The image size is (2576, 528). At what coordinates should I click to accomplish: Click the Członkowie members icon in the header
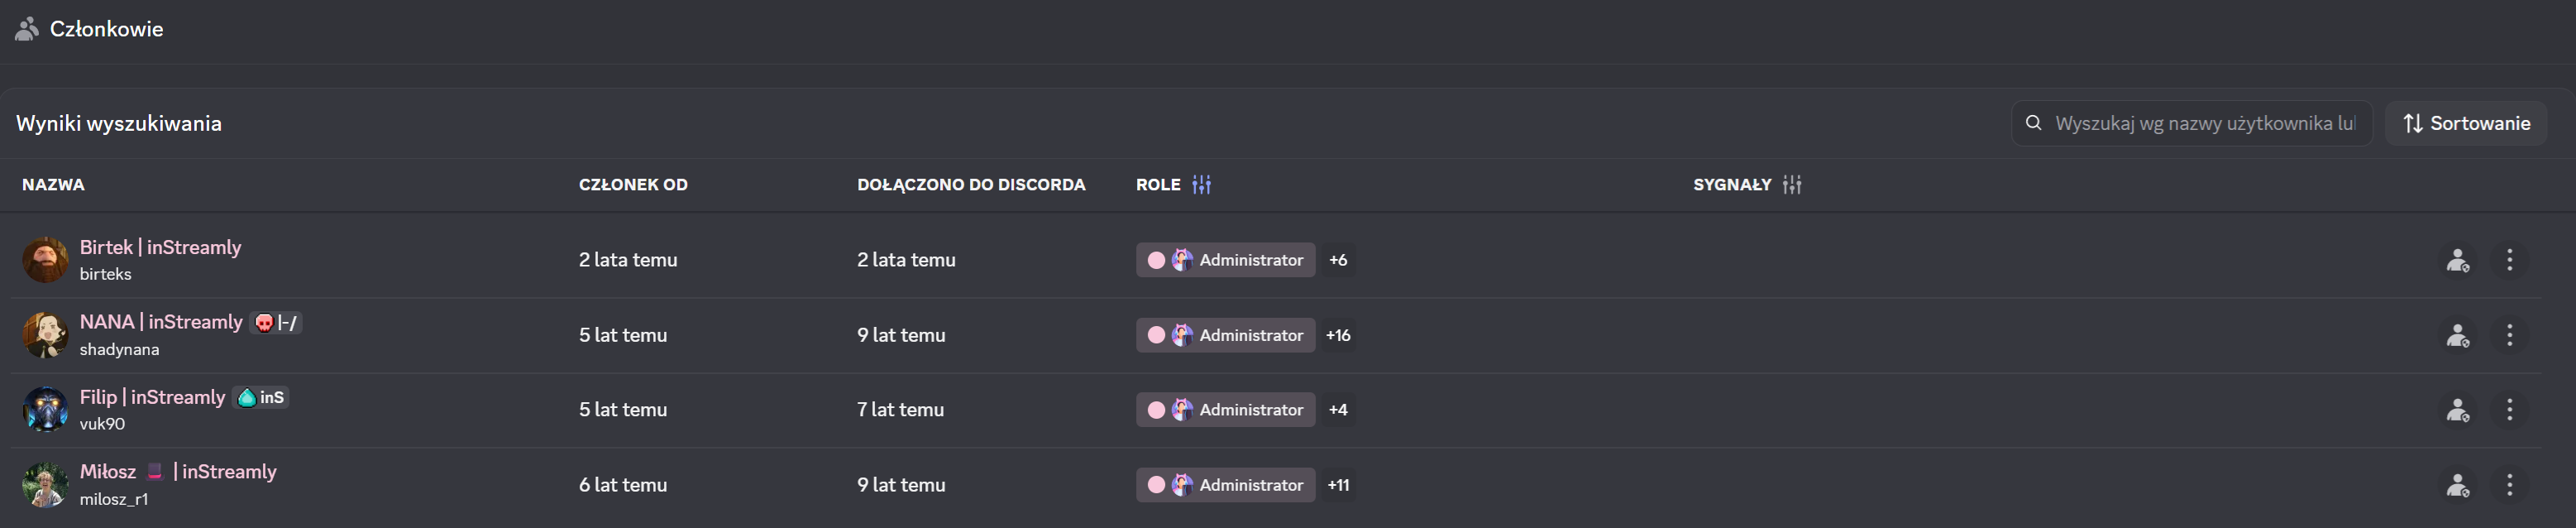pyautogui.click(x=27, y=29)
